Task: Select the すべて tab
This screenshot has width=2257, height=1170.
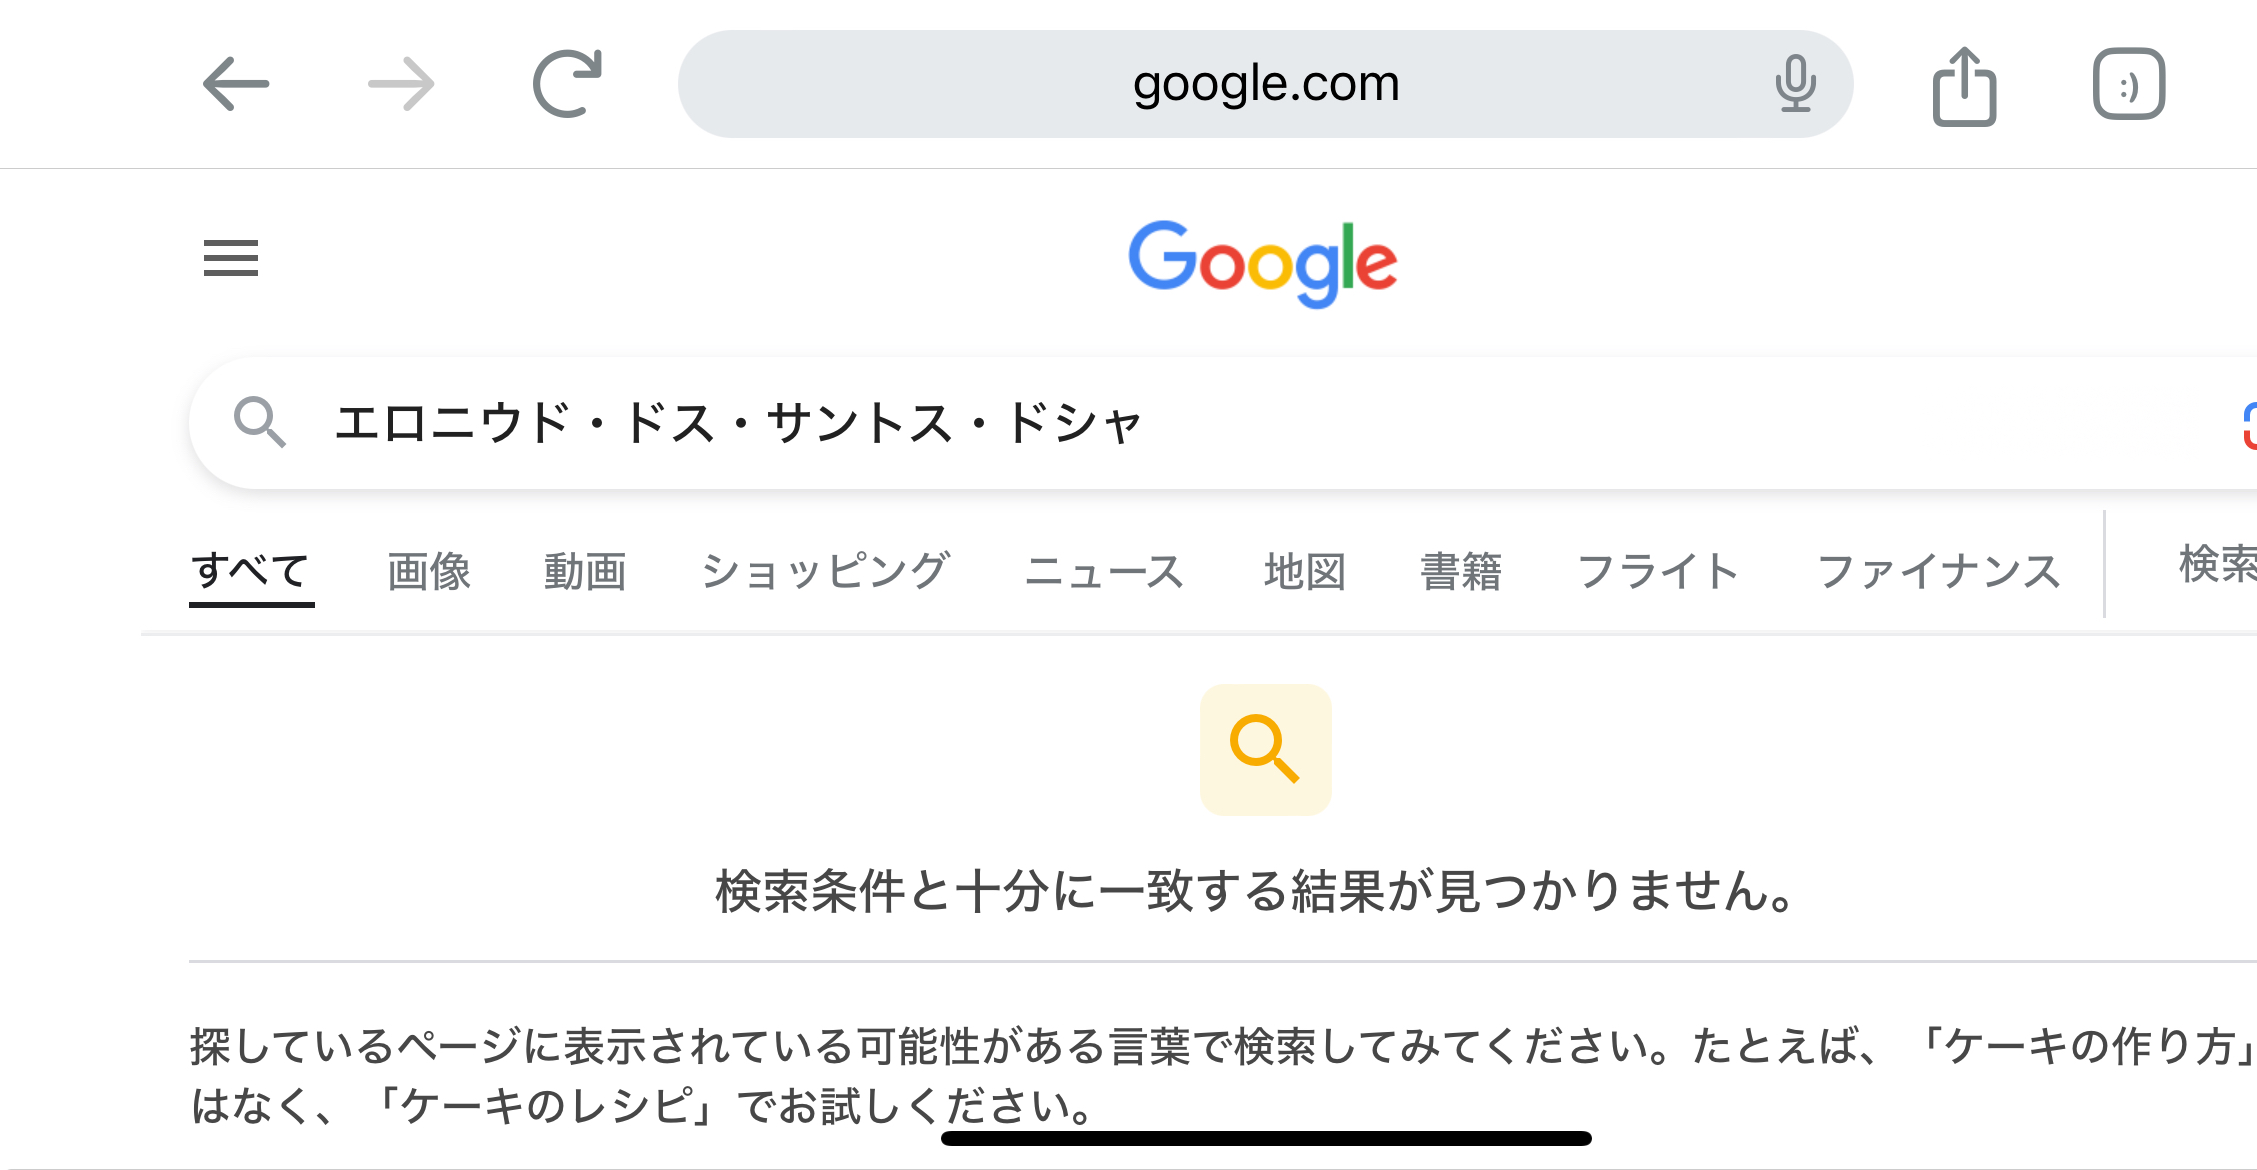Action: (x=251, y=572)
